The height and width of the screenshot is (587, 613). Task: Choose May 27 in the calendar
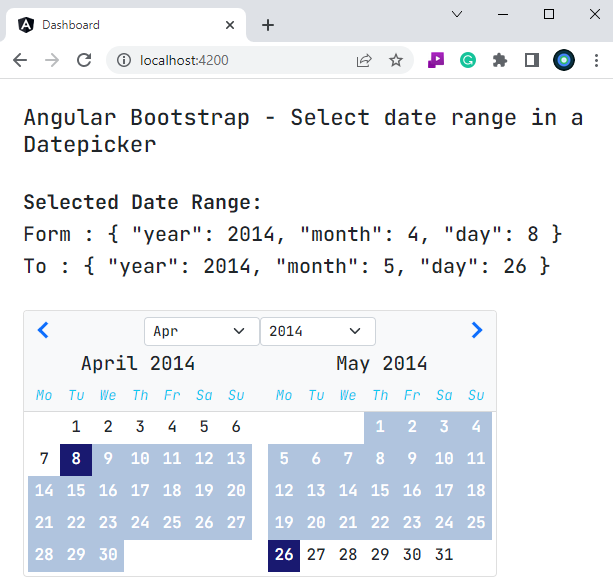tap(316, 554)
